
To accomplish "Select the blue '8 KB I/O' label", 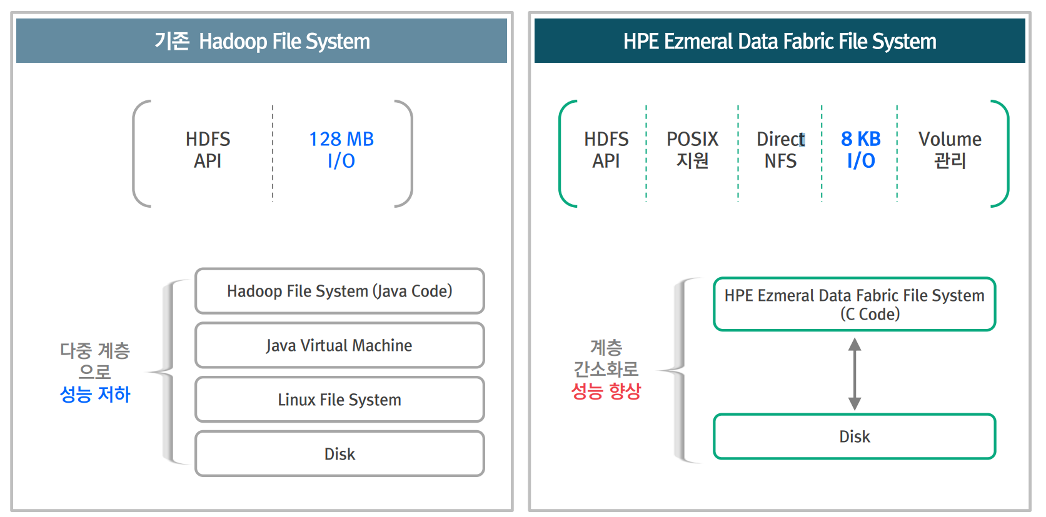I will [861, 150].
